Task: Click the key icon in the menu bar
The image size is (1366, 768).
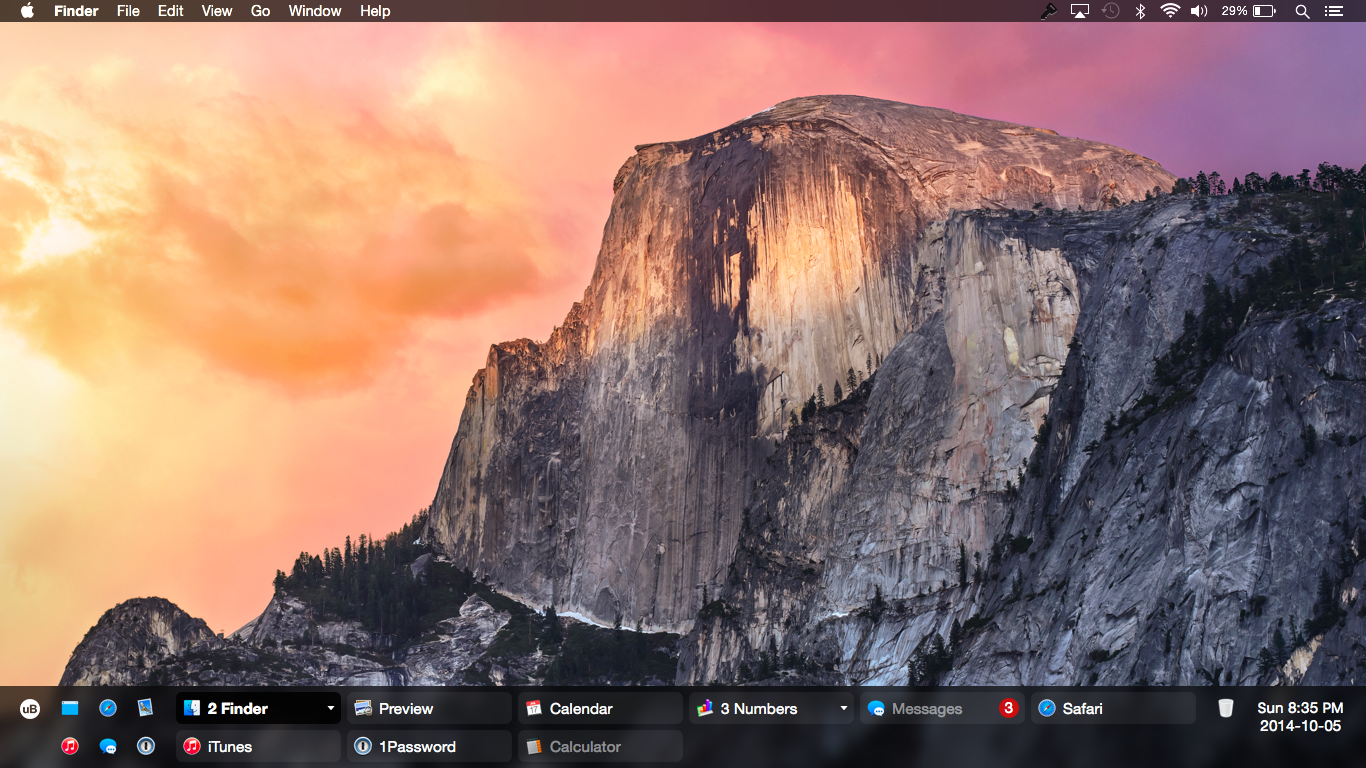Action: 1049,11
